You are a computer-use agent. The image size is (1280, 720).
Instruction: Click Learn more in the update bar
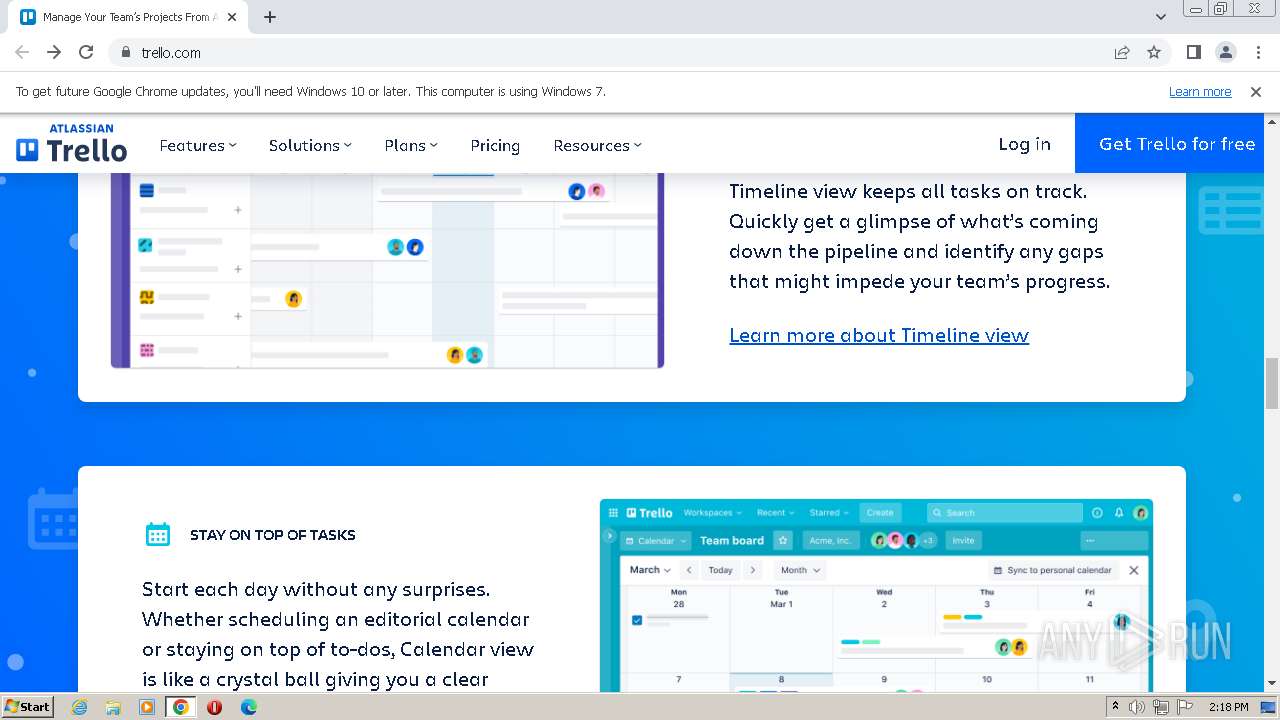coord(1200,91)
